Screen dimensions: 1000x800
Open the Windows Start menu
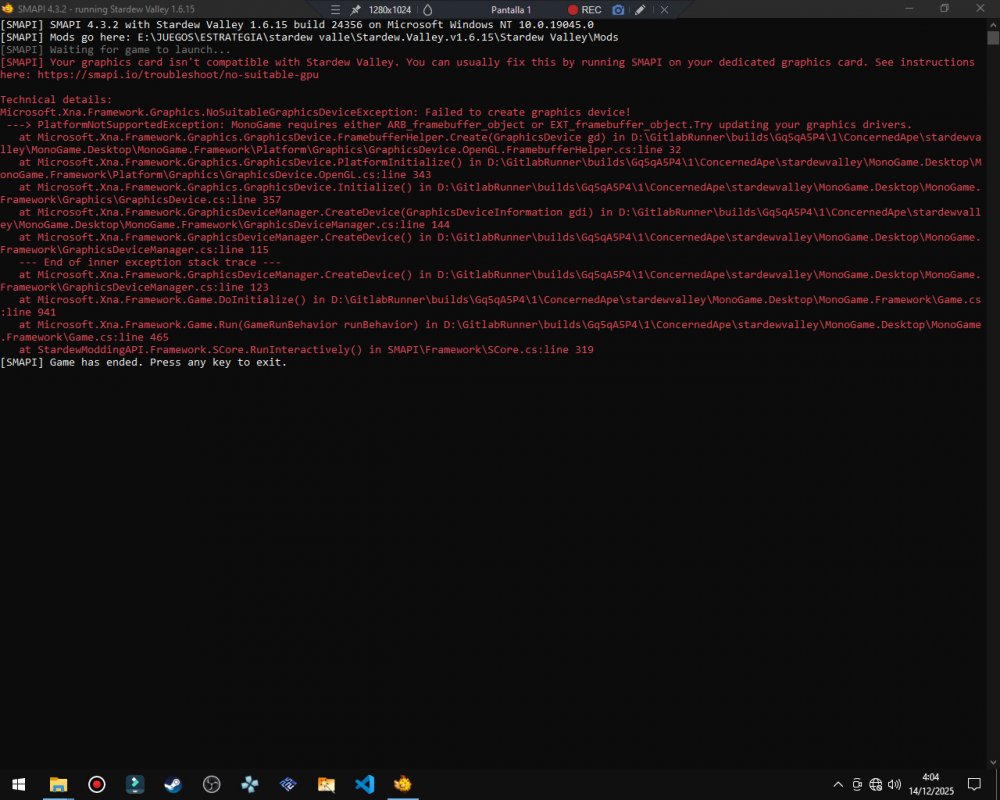18,784
